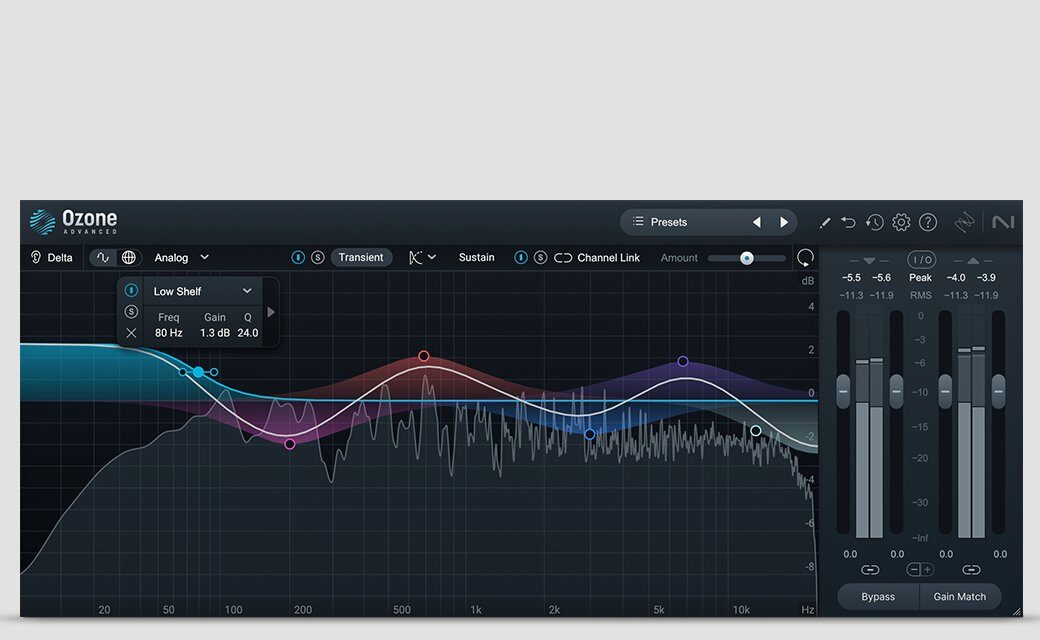Select the Transient tab
Viewport: 1040px width, 640px height.
[361, 257]
